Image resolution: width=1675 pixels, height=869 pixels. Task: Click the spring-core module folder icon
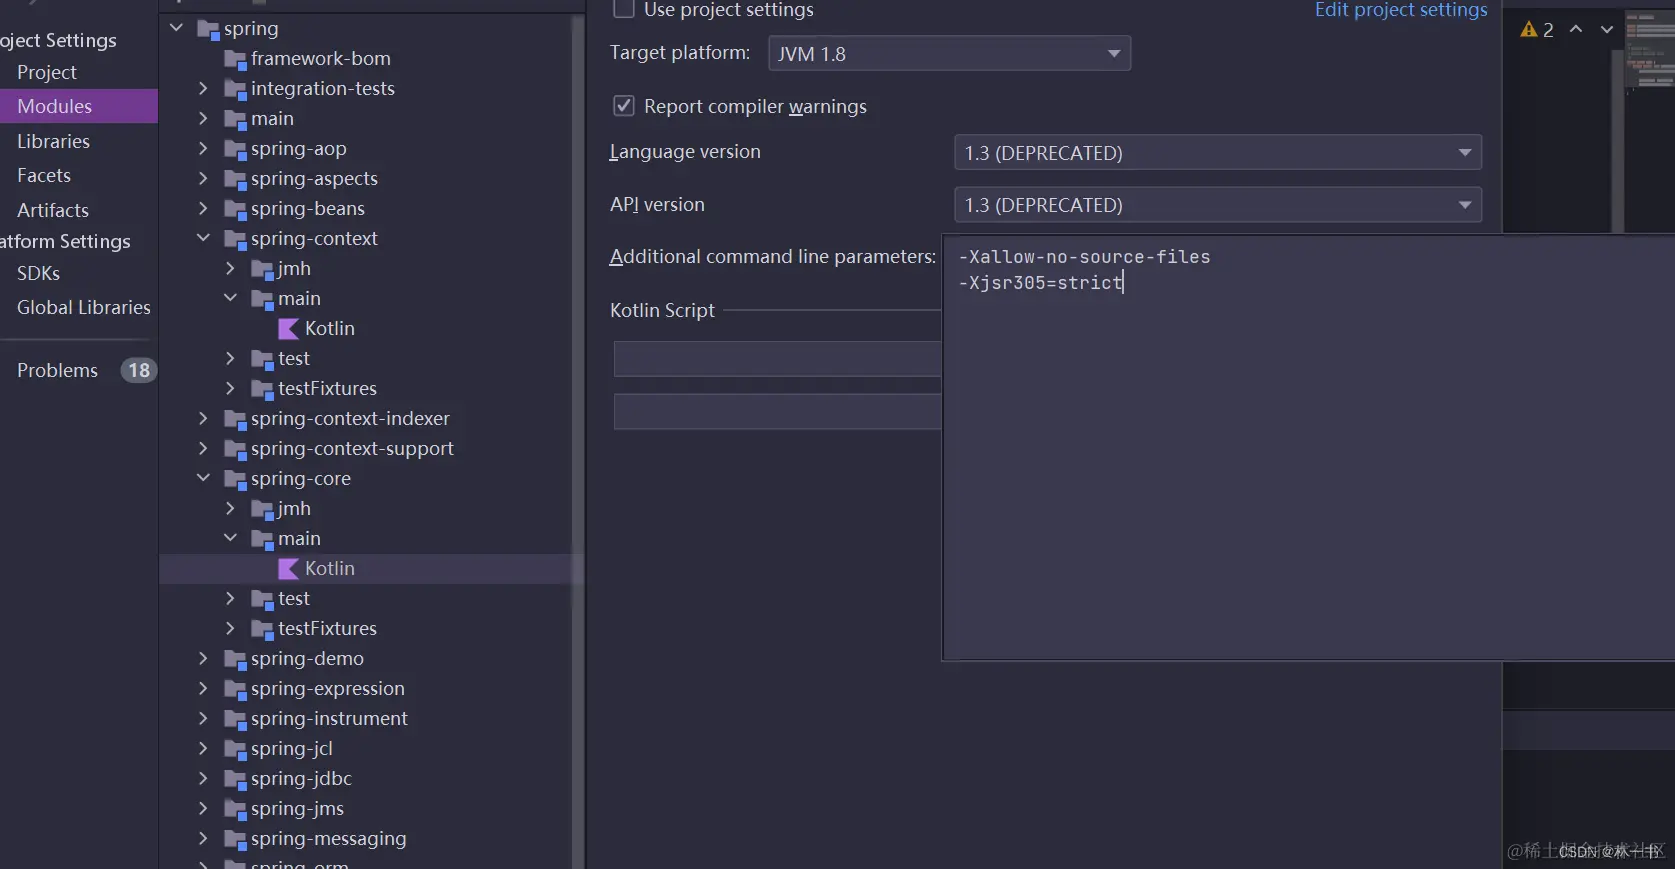(x=235, y=479)
